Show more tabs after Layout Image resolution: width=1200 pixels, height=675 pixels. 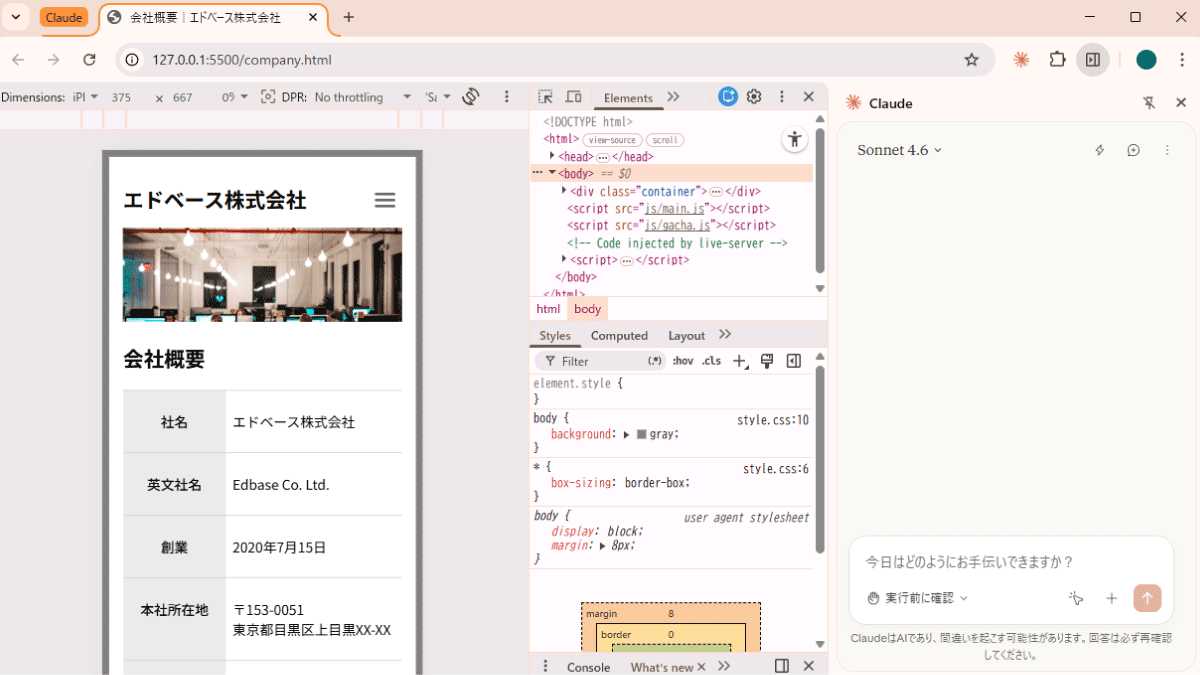coord(725,334)
